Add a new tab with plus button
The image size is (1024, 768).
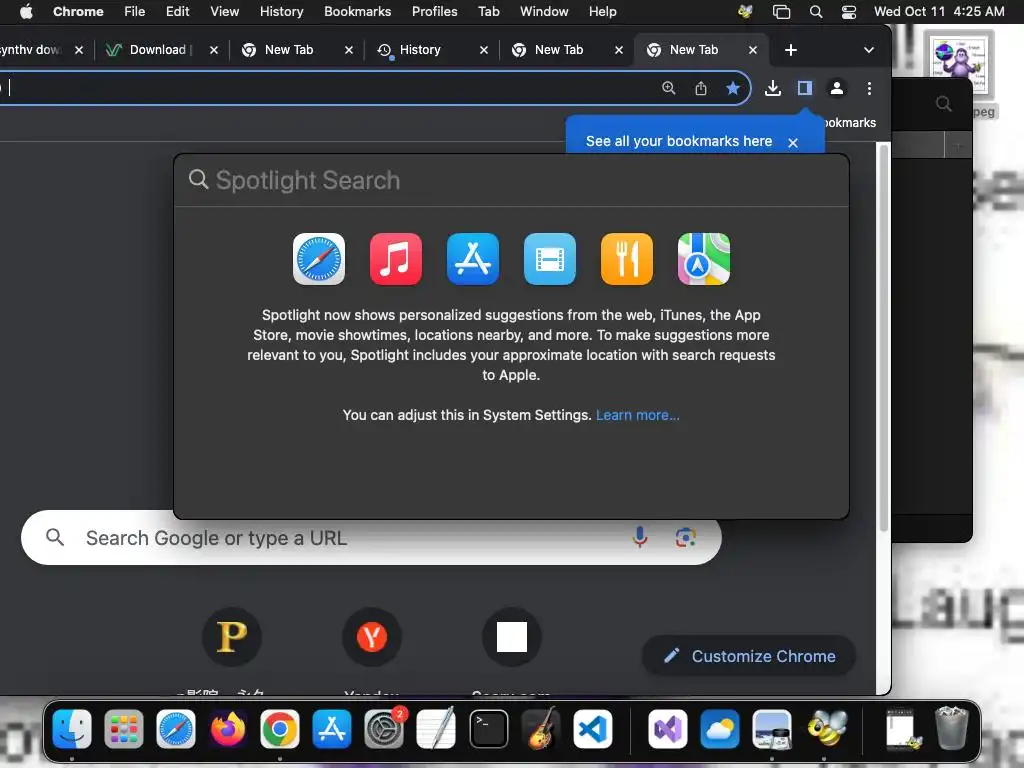tap(790, 50)
